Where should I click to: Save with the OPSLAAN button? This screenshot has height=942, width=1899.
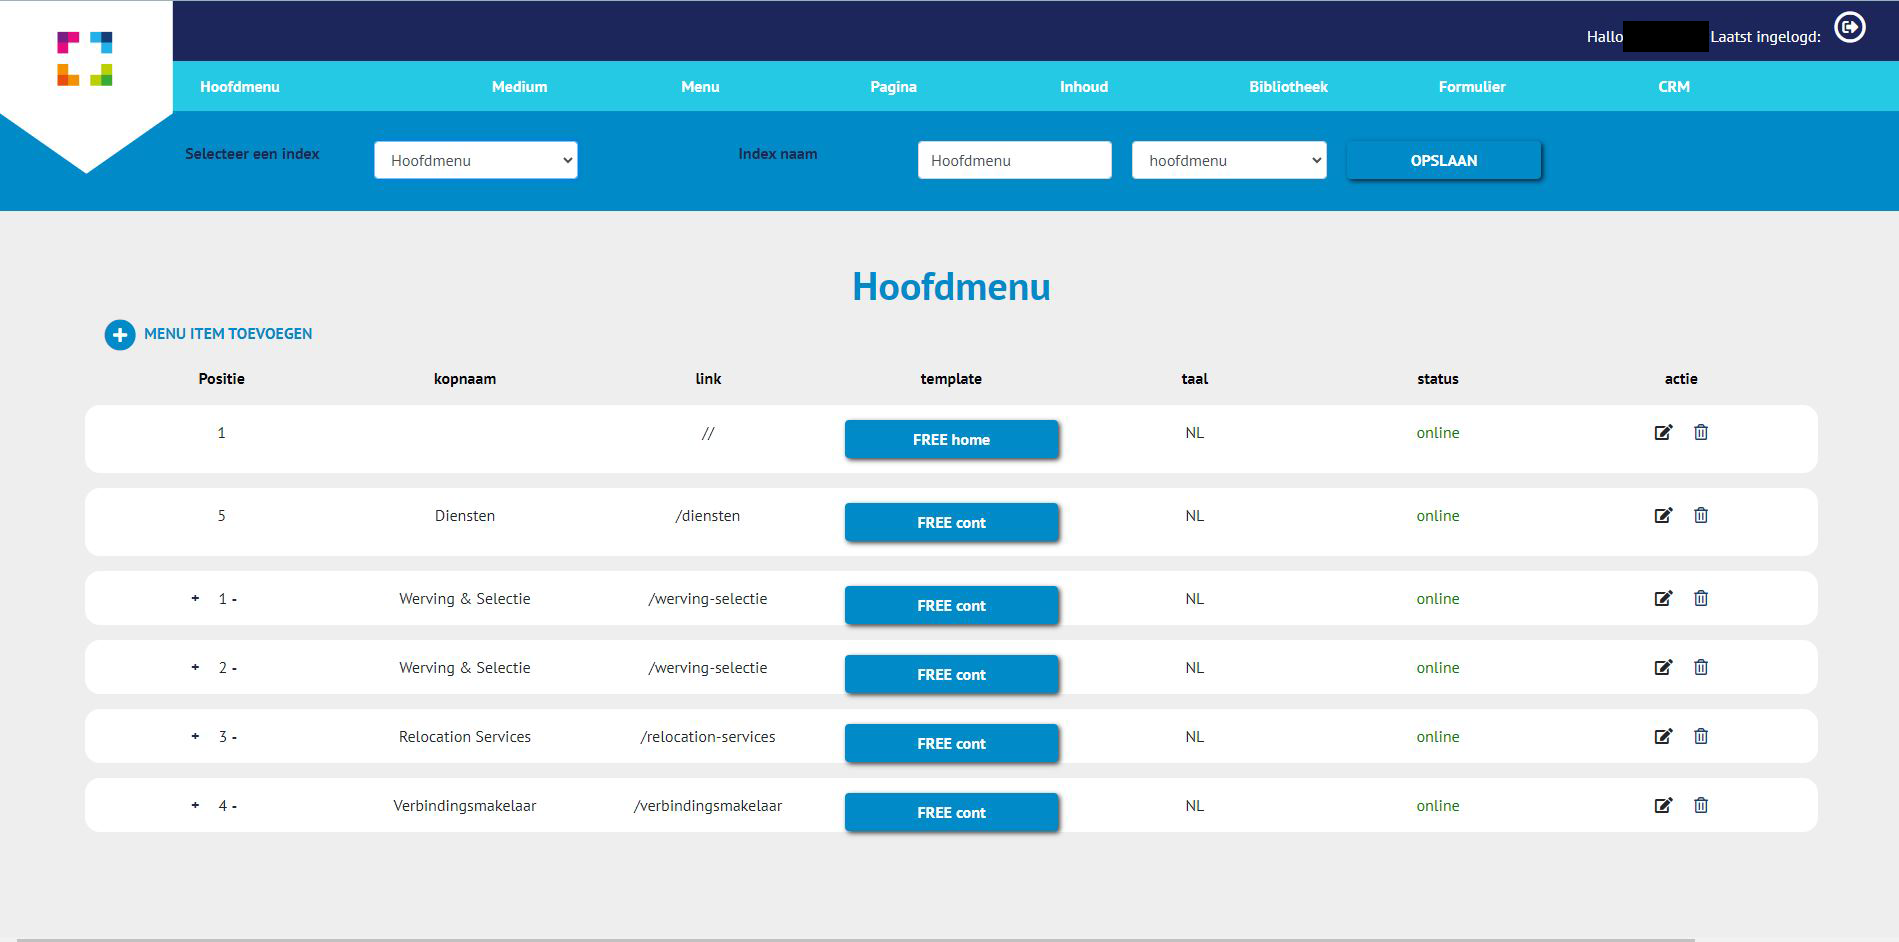coord(1444,160)
